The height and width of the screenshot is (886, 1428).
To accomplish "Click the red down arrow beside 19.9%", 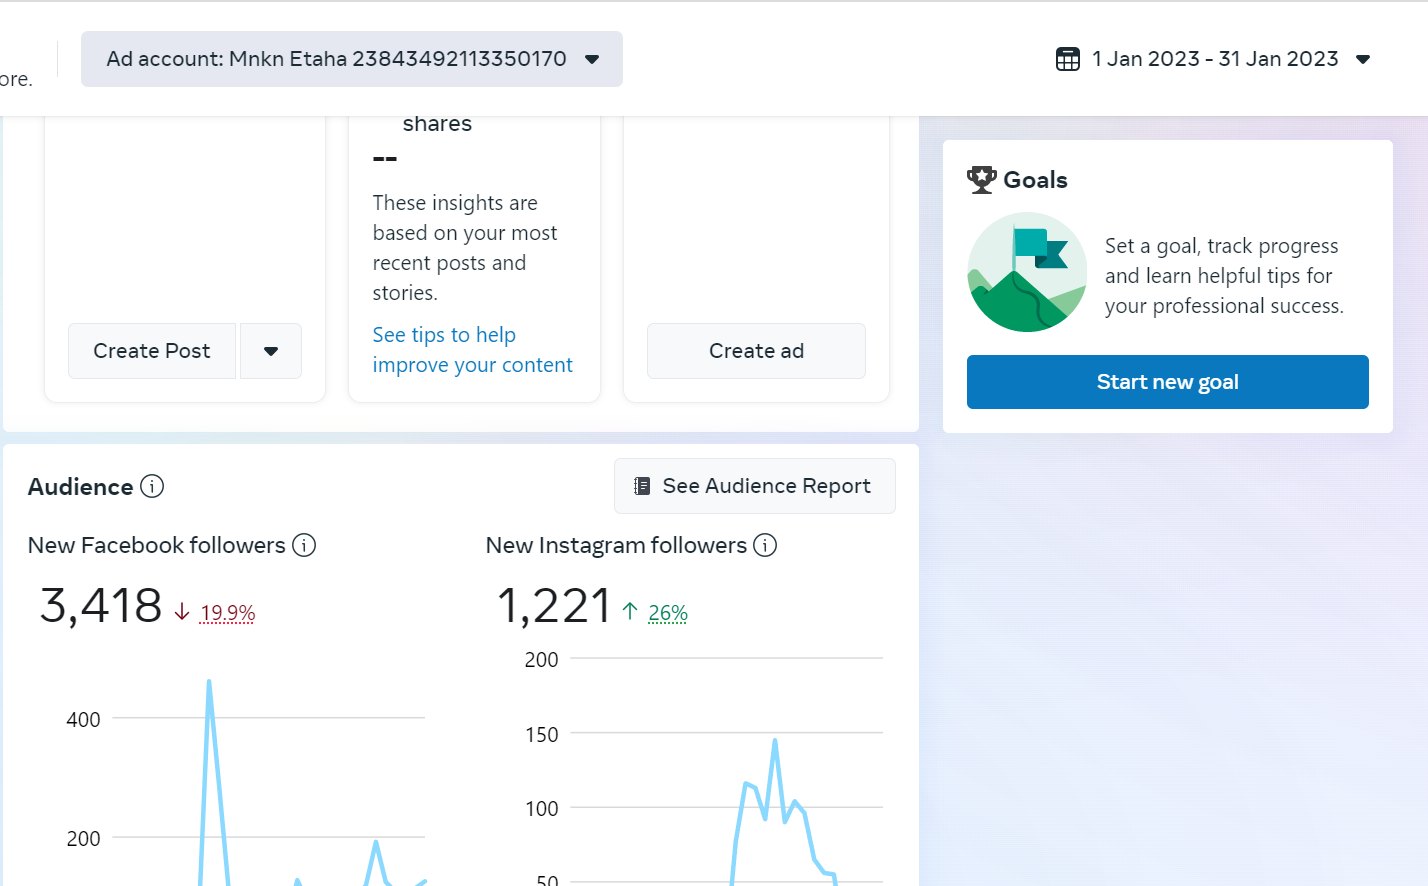I will 182,612.
